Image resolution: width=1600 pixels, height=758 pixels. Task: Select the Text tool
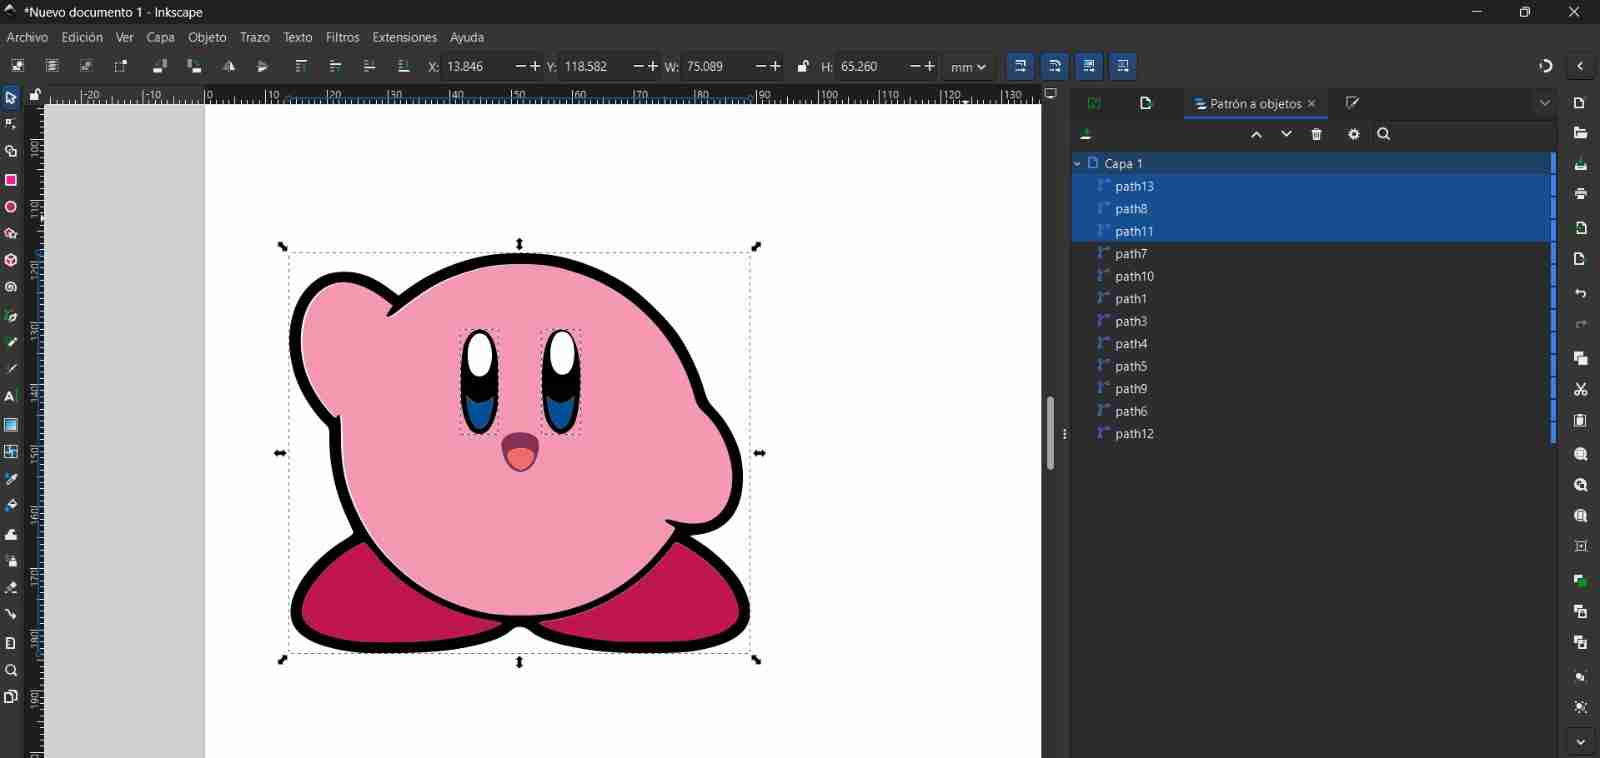click(x=11, y=396)
